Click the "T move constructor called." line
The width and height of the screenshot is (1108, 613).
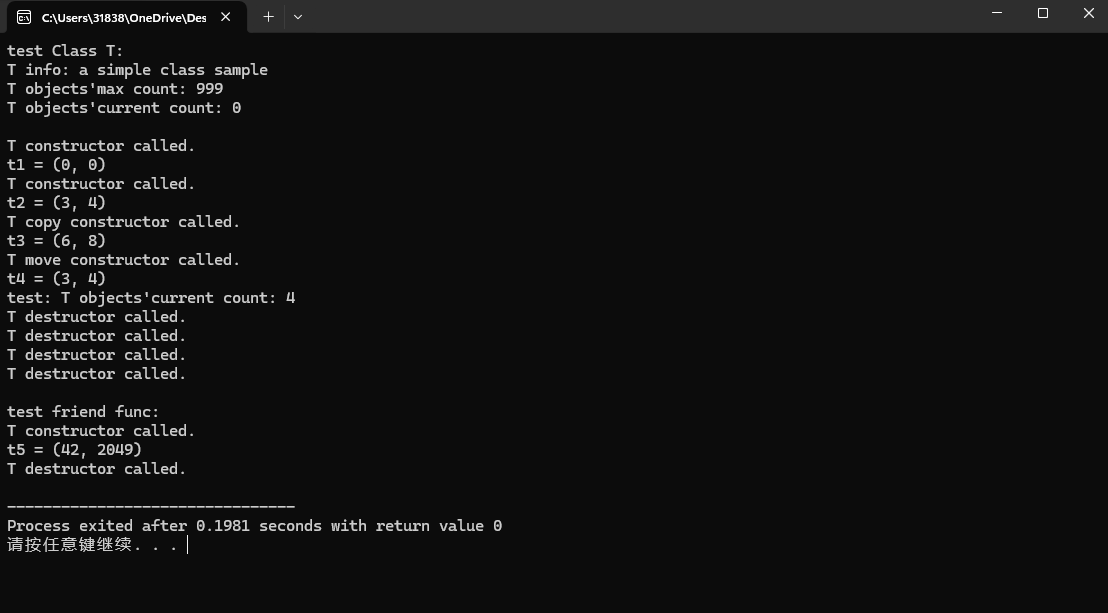pyautogui.click(x=124, y=260)
